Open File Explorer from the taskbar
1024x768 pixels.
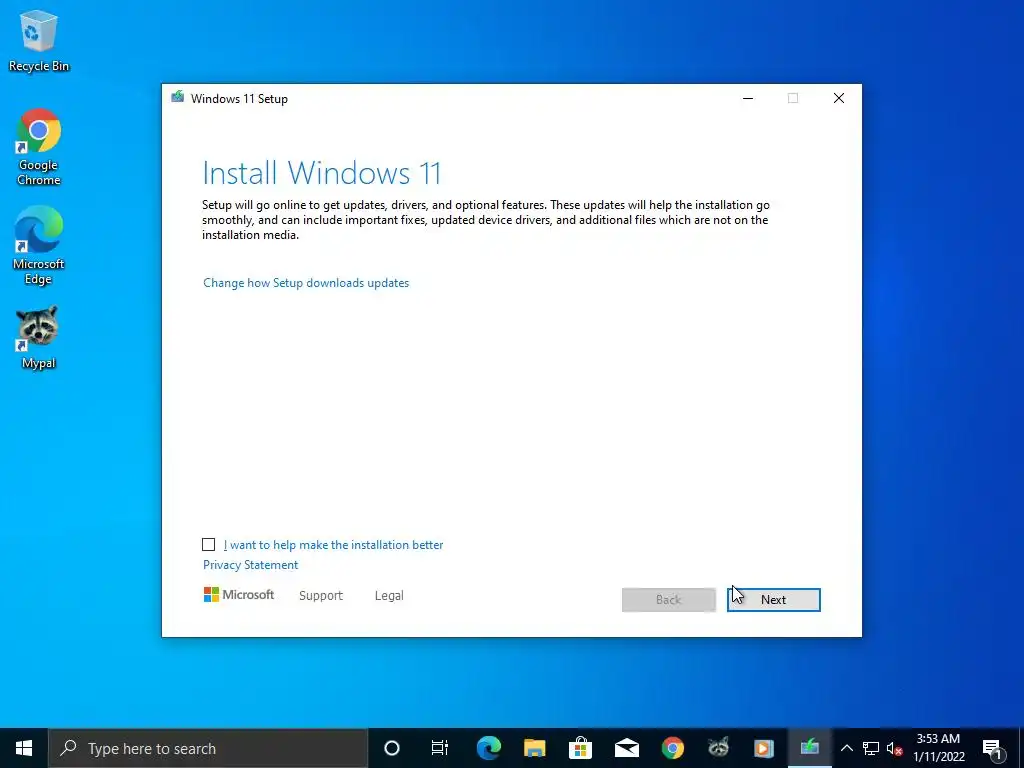534,748
